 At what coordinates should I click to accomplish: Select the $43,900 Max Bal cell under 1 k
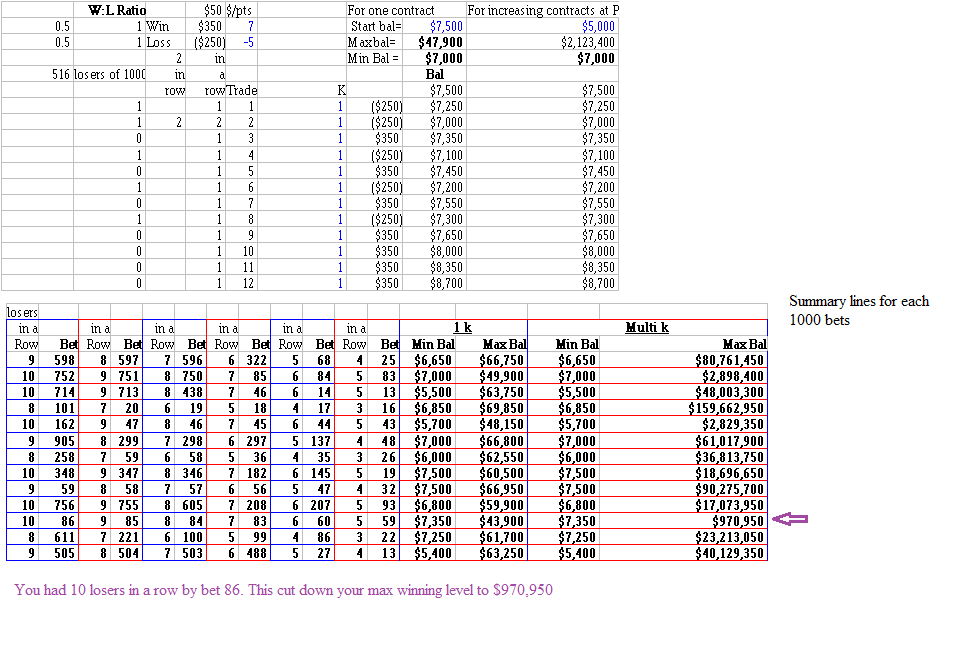(x=492, y=521)
